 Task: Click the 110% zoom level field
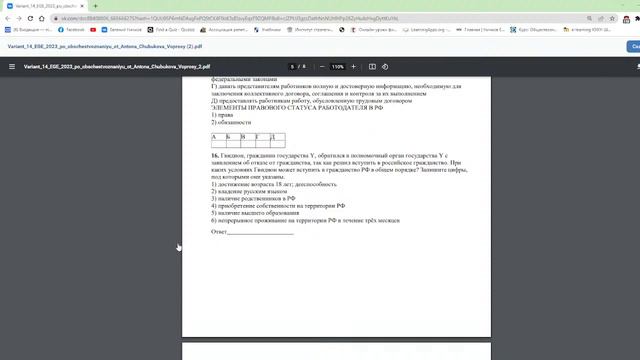click(x=338, y=67)
